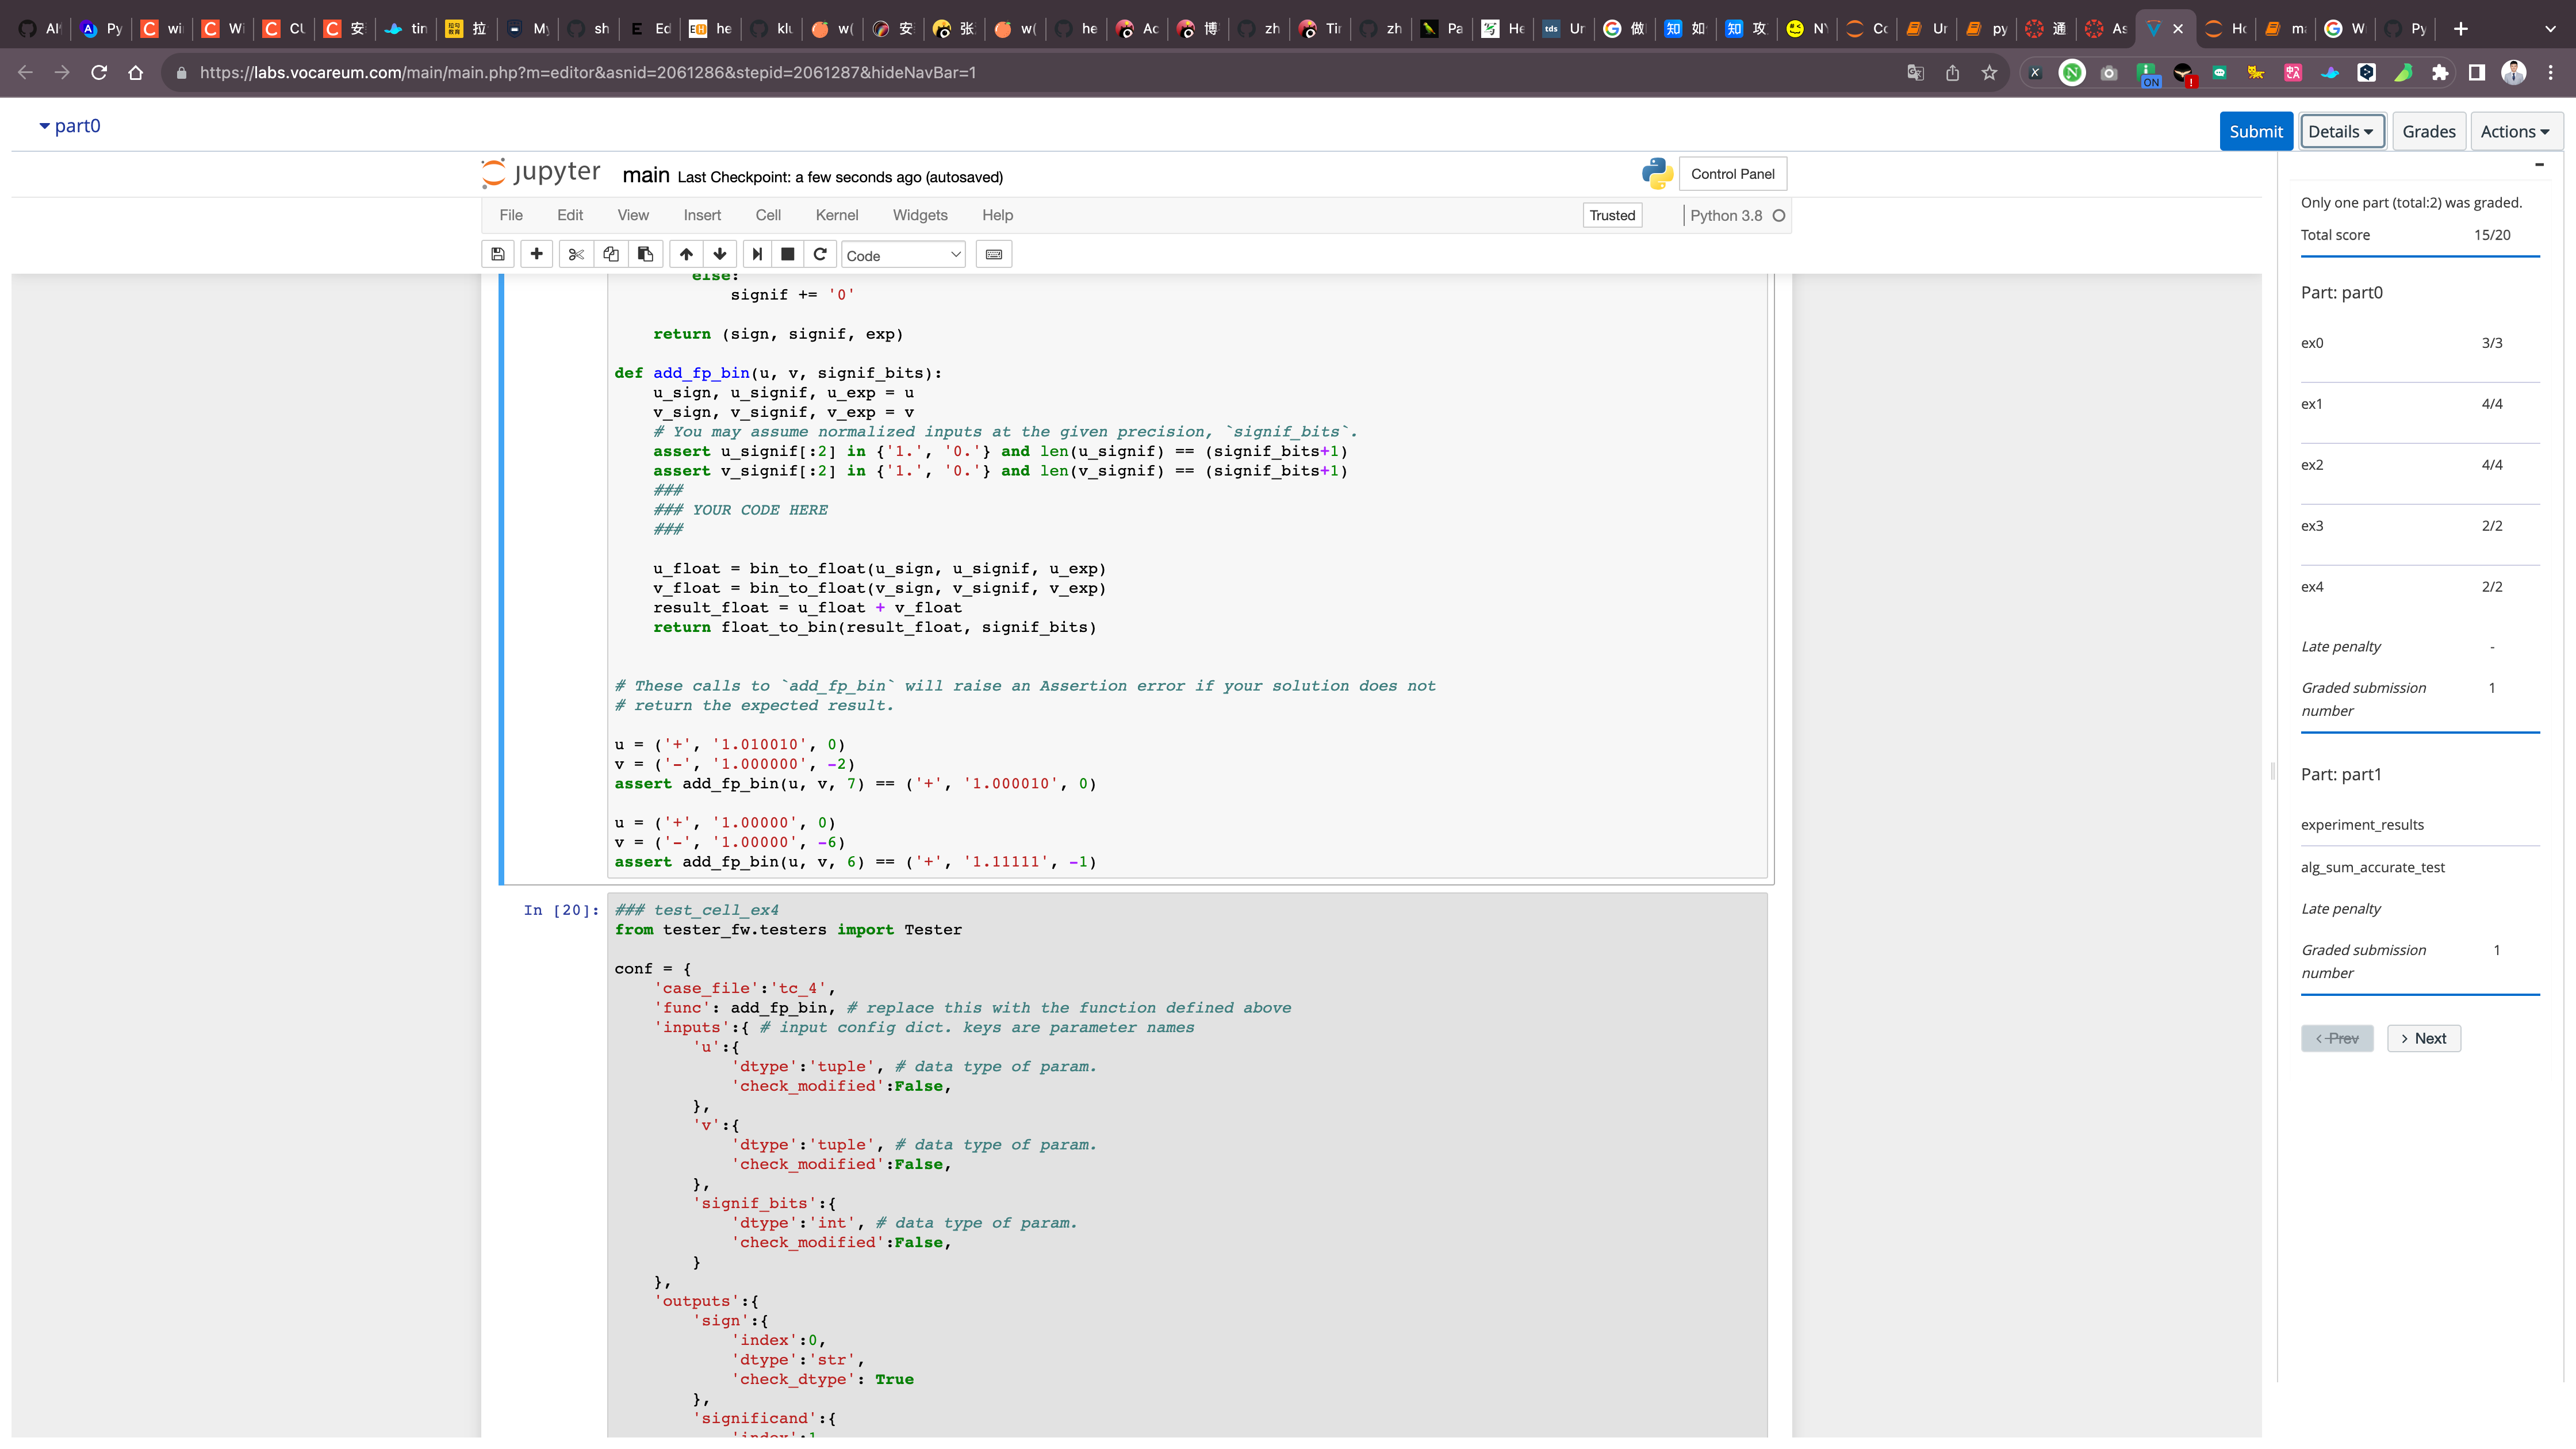This screenshot has height=1449, width=2576.
Task: Go back in browser history
Action: coord(26,72)
